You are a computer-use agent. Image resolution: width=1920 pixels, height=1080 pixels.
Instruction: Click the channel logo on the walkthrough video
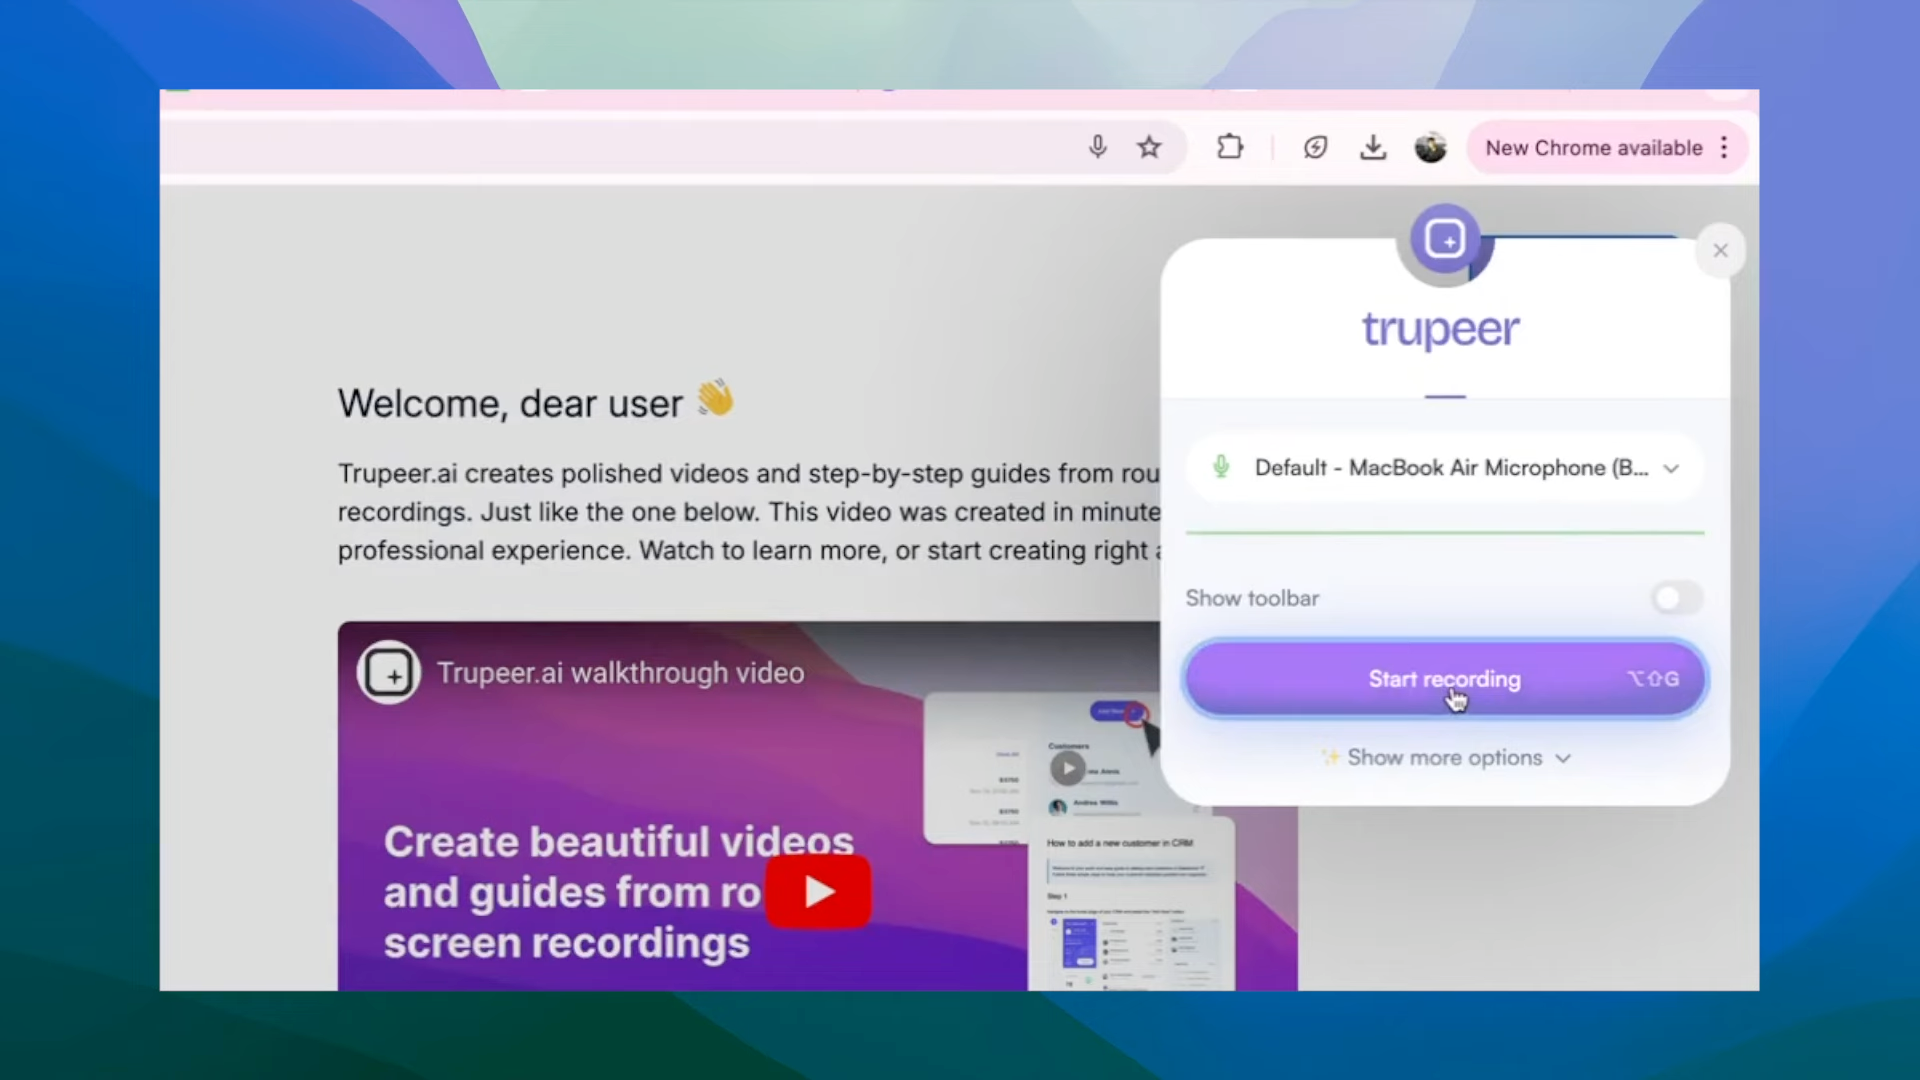pos(388,673)
